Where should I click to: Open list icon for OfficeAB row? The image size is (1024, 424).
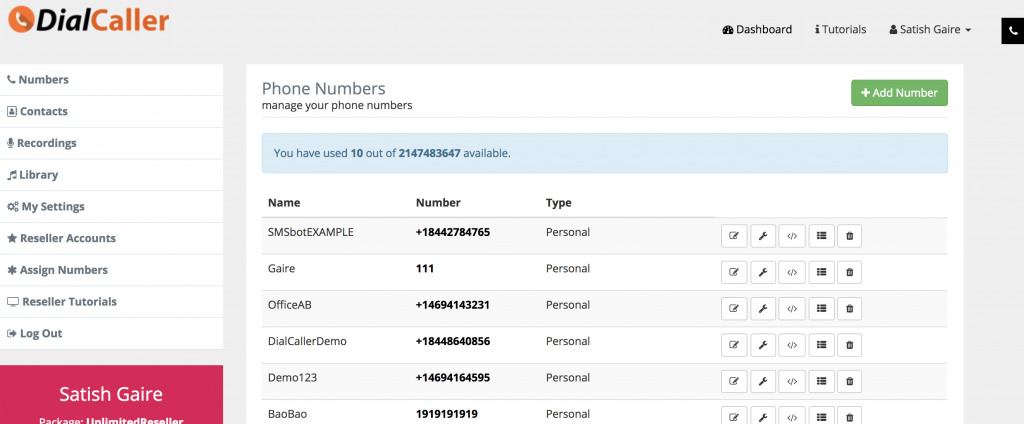point(822,308)
